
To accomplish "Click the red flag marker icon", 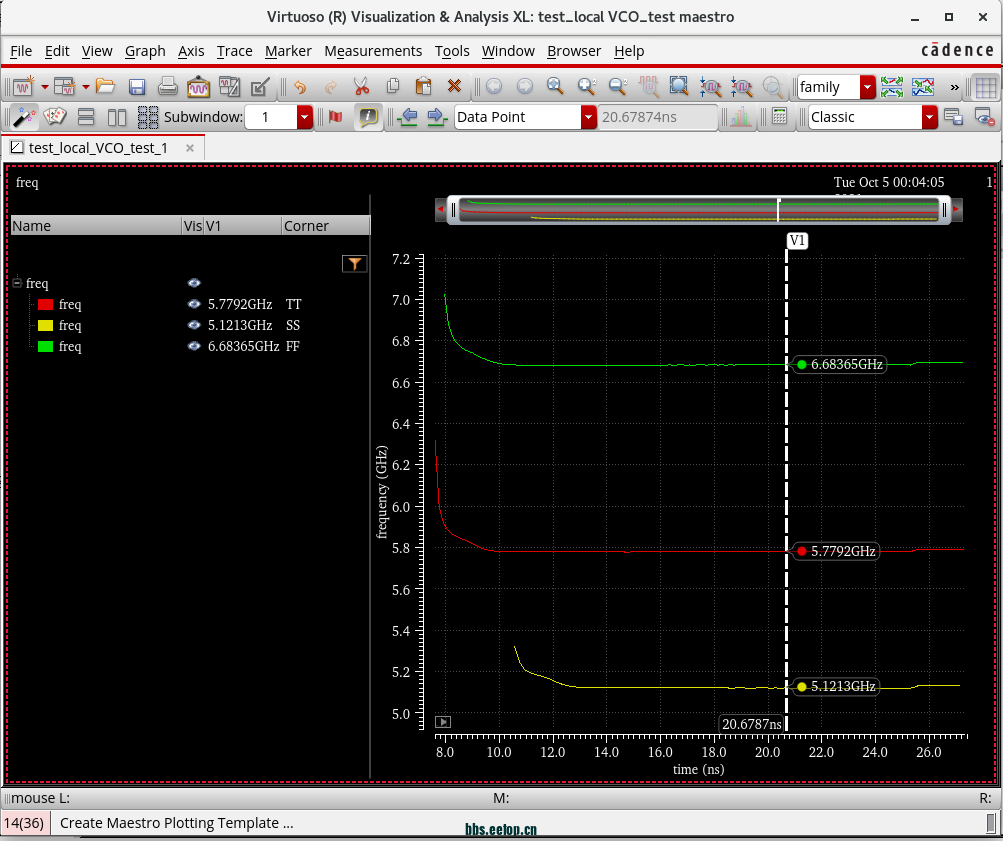I will (336, 117).
